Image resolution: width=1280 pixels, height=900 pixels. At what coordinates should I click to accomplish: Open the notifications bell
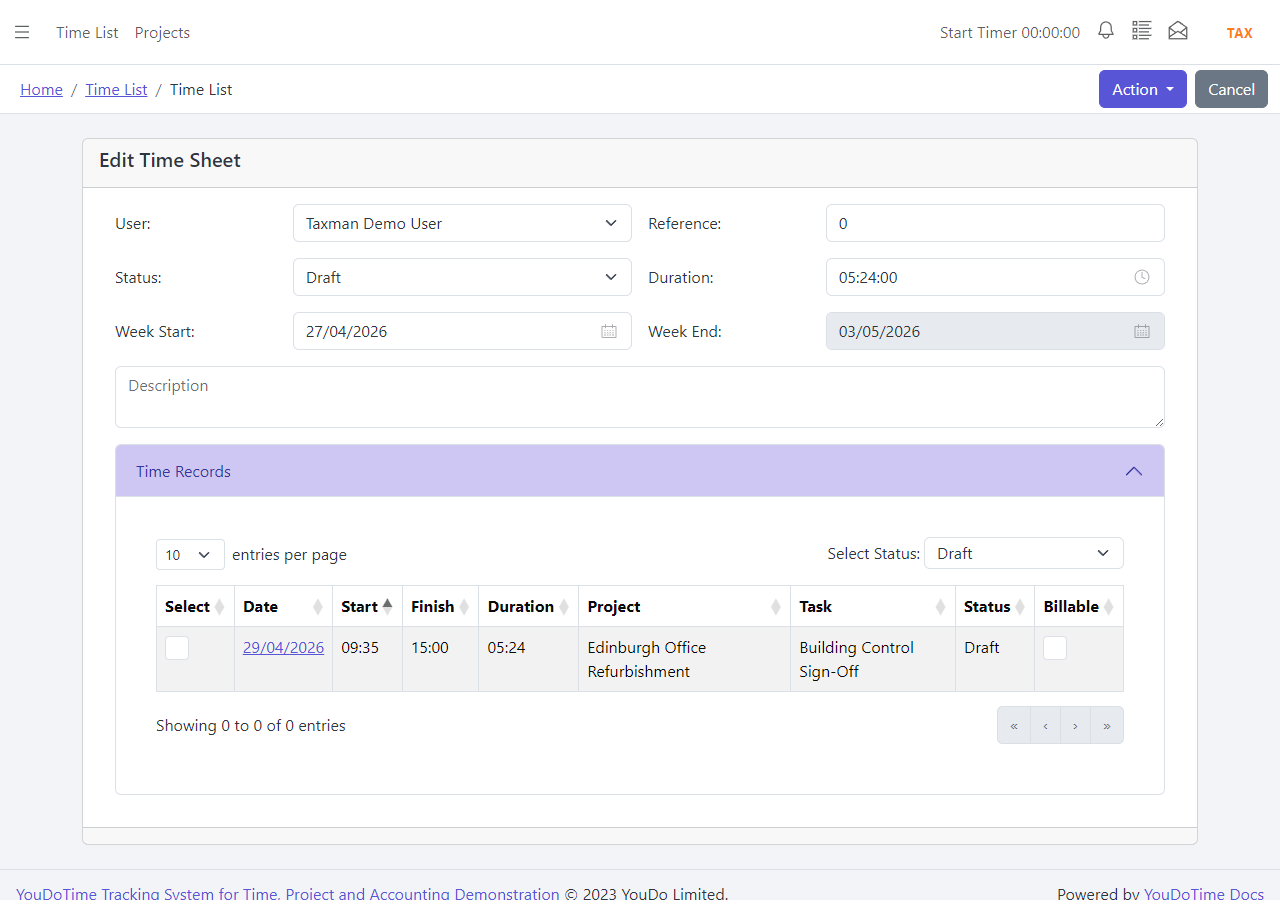click(x=1106, y=31)
